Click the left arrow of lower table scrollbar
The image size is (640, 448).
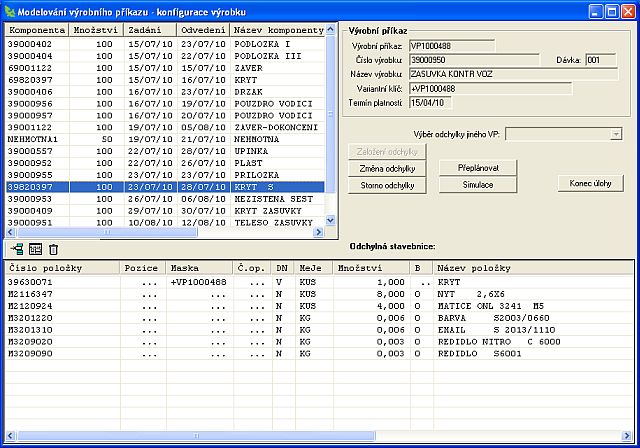click(11, 436)
